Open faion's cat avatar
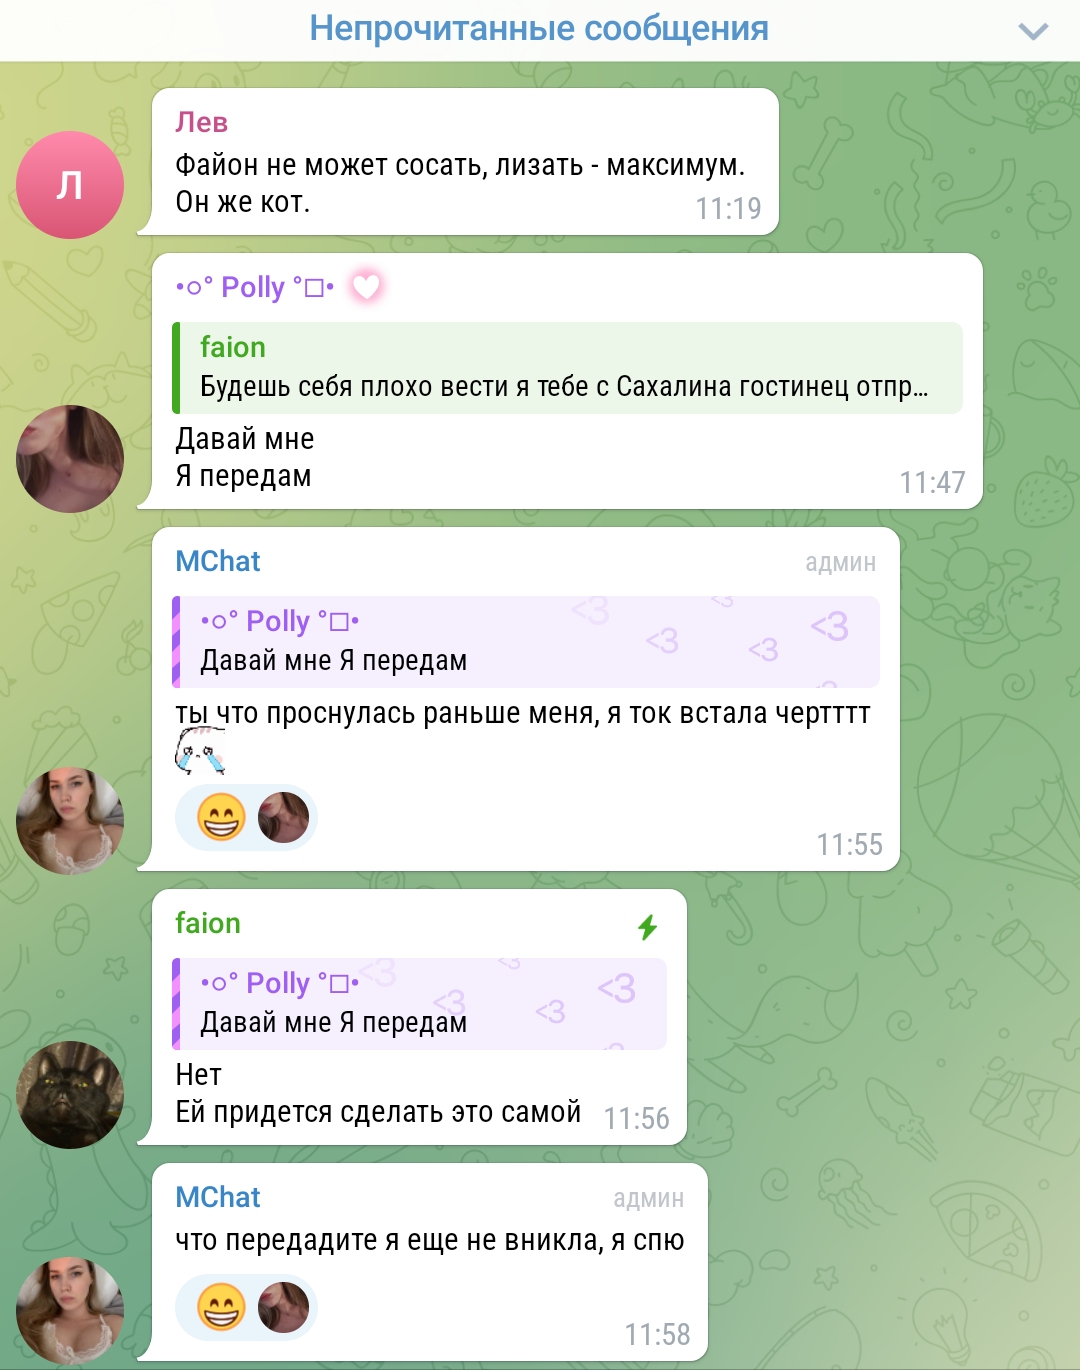Screen dimensions: 1080x1370 pos(70,1095)
